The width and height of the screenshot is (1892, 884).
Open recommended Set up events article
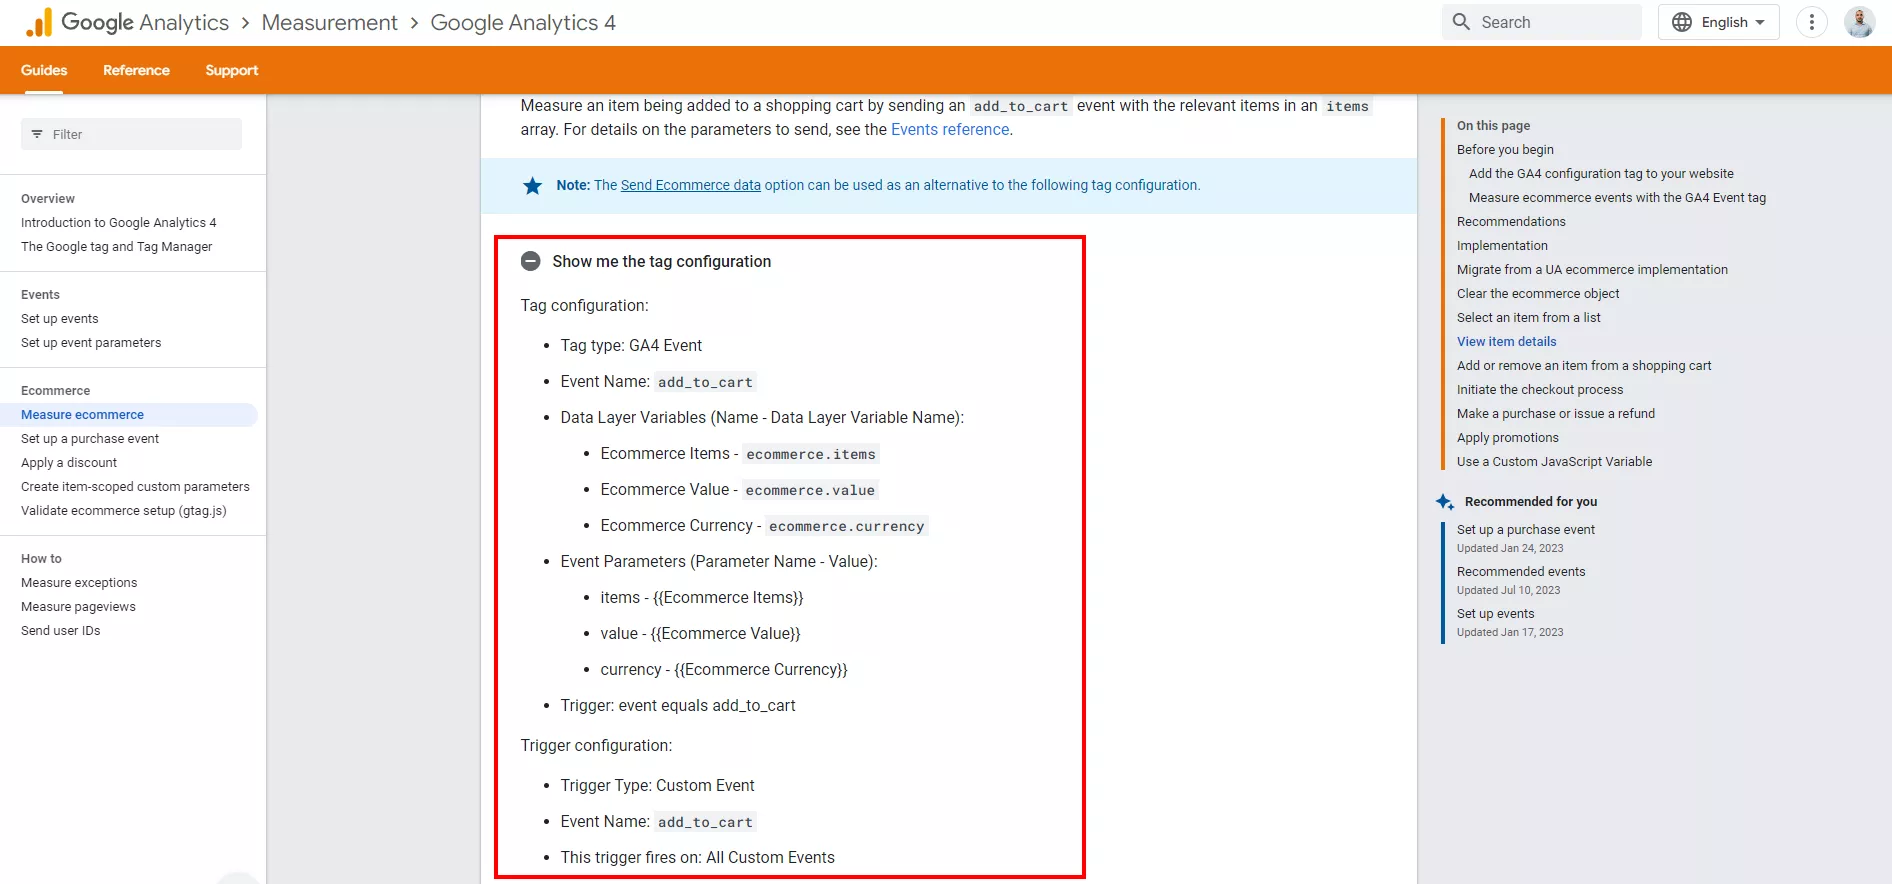[1495, 613]
